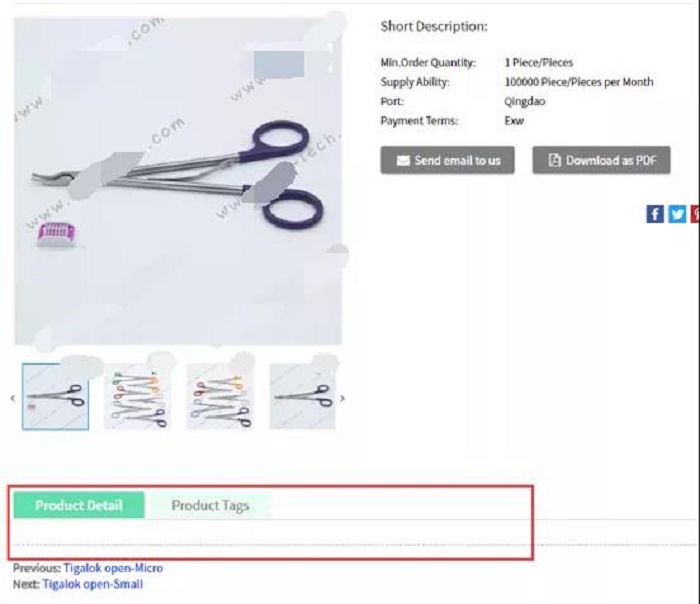Click the Facebook share icon
700x604 pixels.
click(655, 214)
